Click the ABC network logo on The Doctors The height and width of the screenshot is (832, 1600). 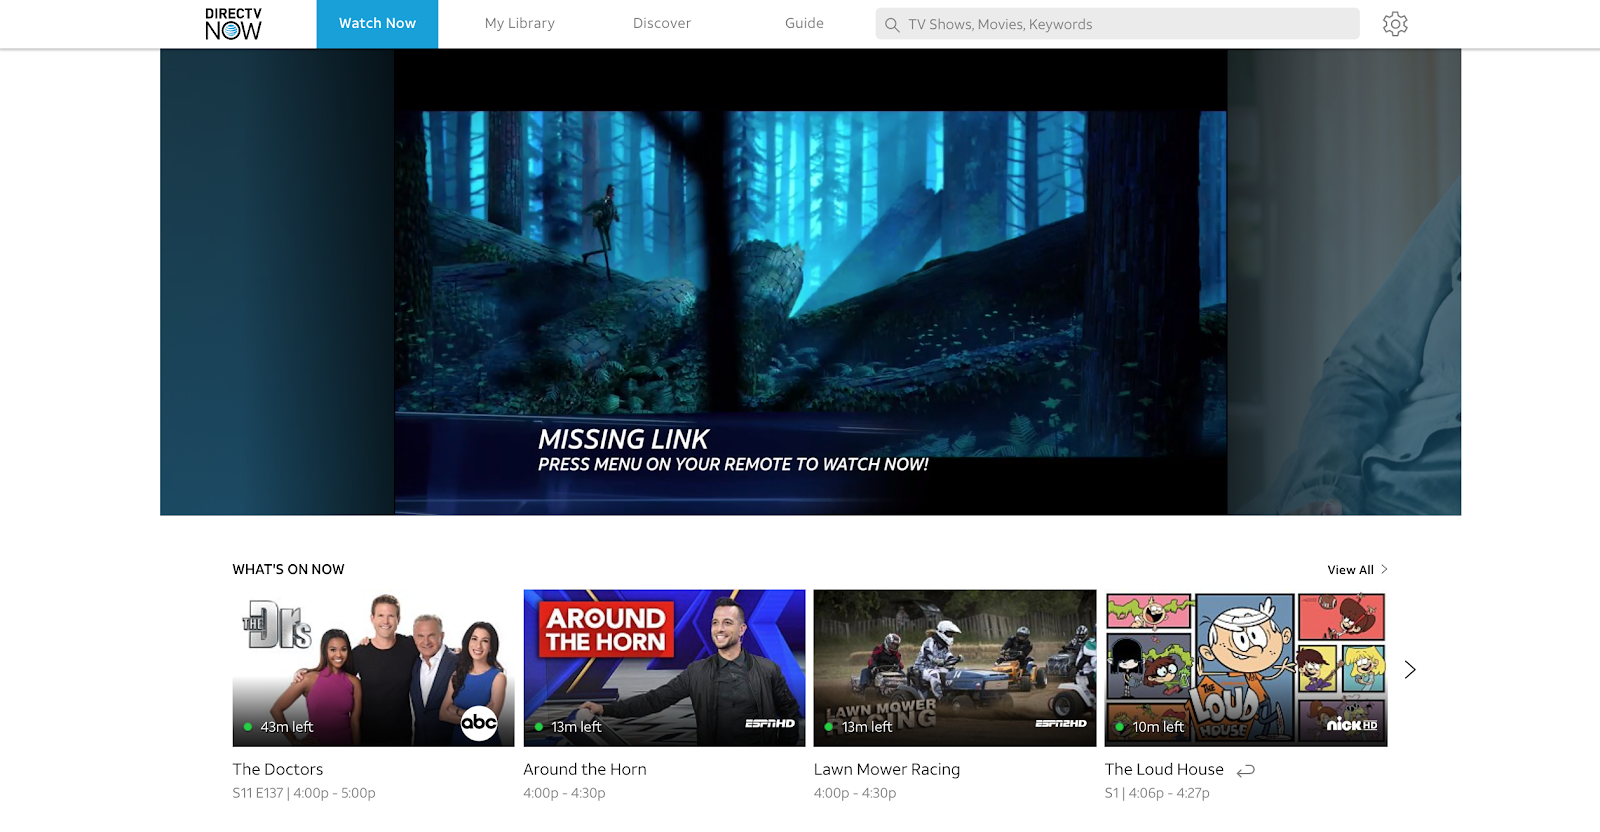479,722
